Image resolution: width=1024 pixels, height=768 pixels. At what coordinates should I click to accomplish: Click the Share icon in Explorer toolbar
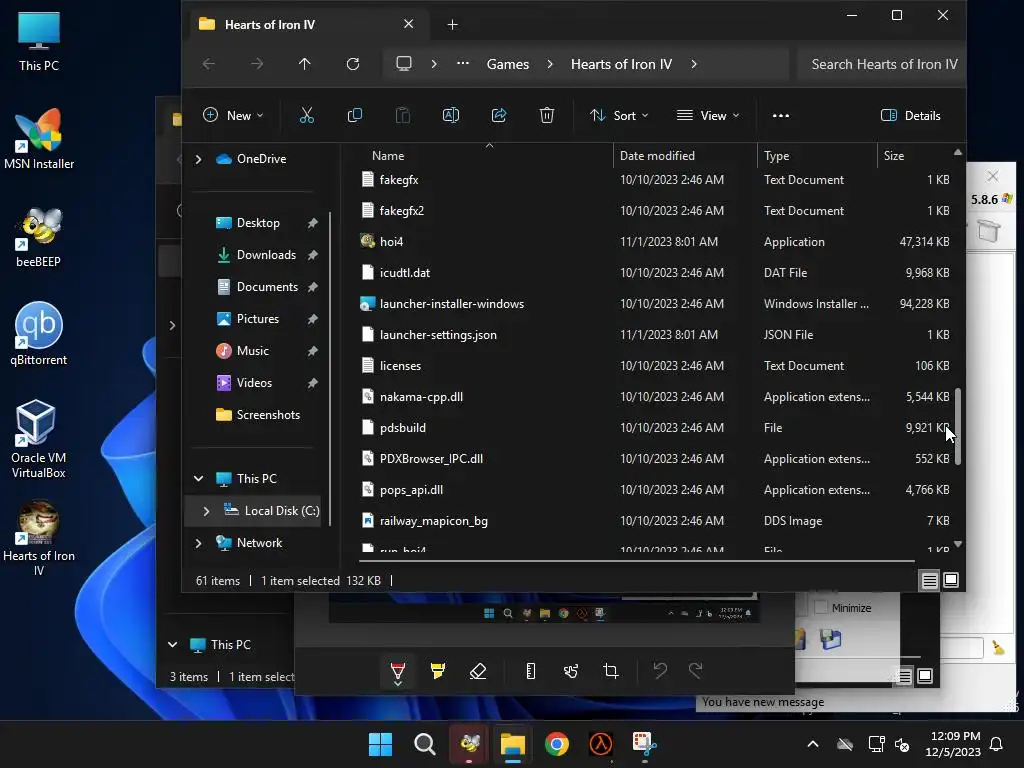pyautogui.click(x=499, y=116)
